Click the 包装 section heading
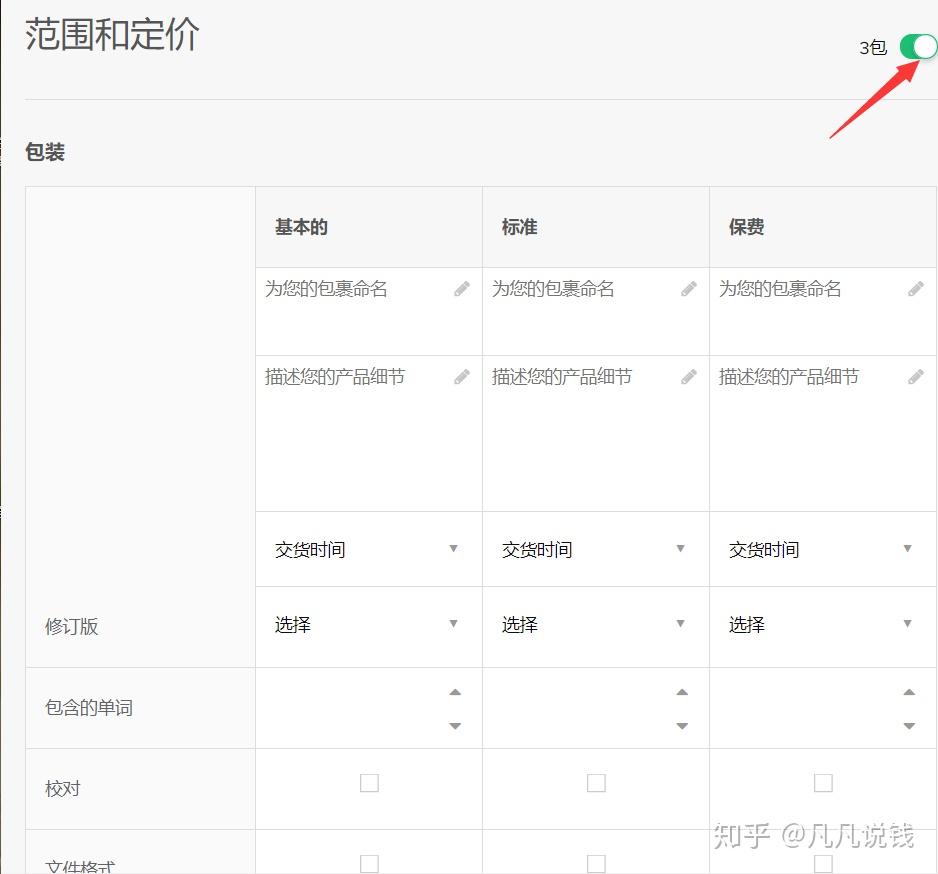 tap(45, 151)
